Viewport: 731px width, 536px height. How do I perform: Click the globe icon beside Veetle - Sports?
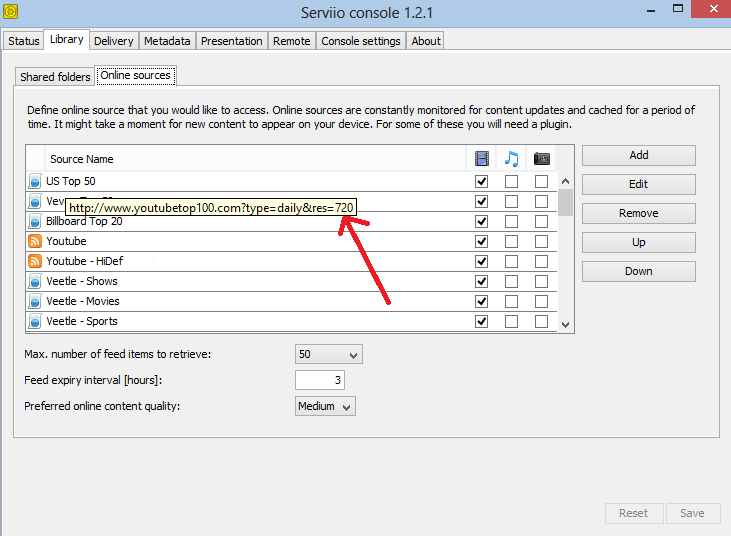point(35,322)
